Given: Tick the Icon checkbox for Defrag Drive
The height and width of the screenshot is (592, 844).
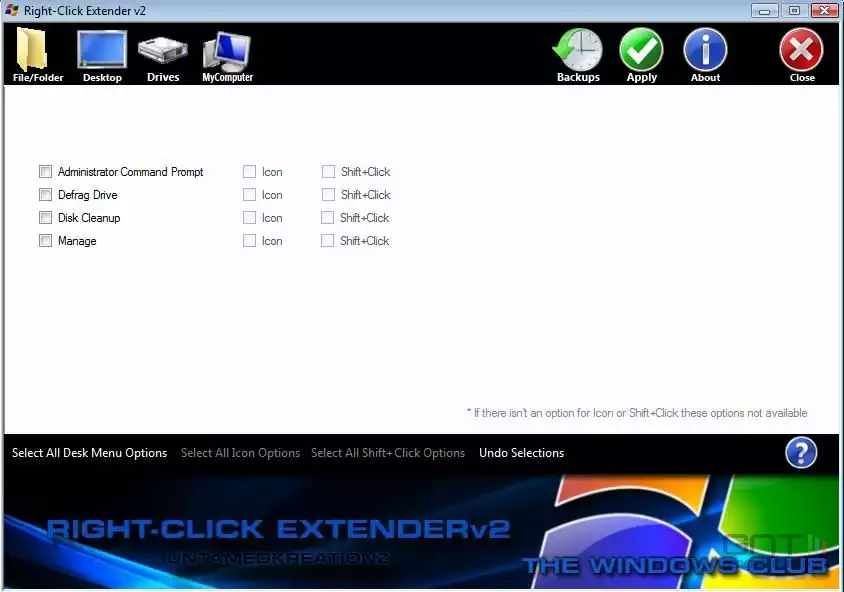Looking at the screenshot, I should [249, 195].
